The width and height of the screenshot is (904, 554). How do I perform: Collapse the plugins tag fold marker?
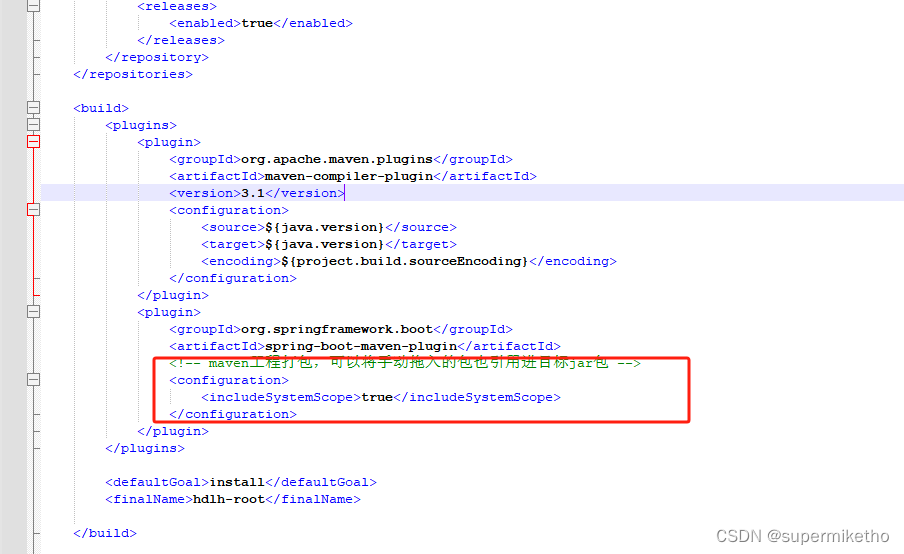(33, 125)
